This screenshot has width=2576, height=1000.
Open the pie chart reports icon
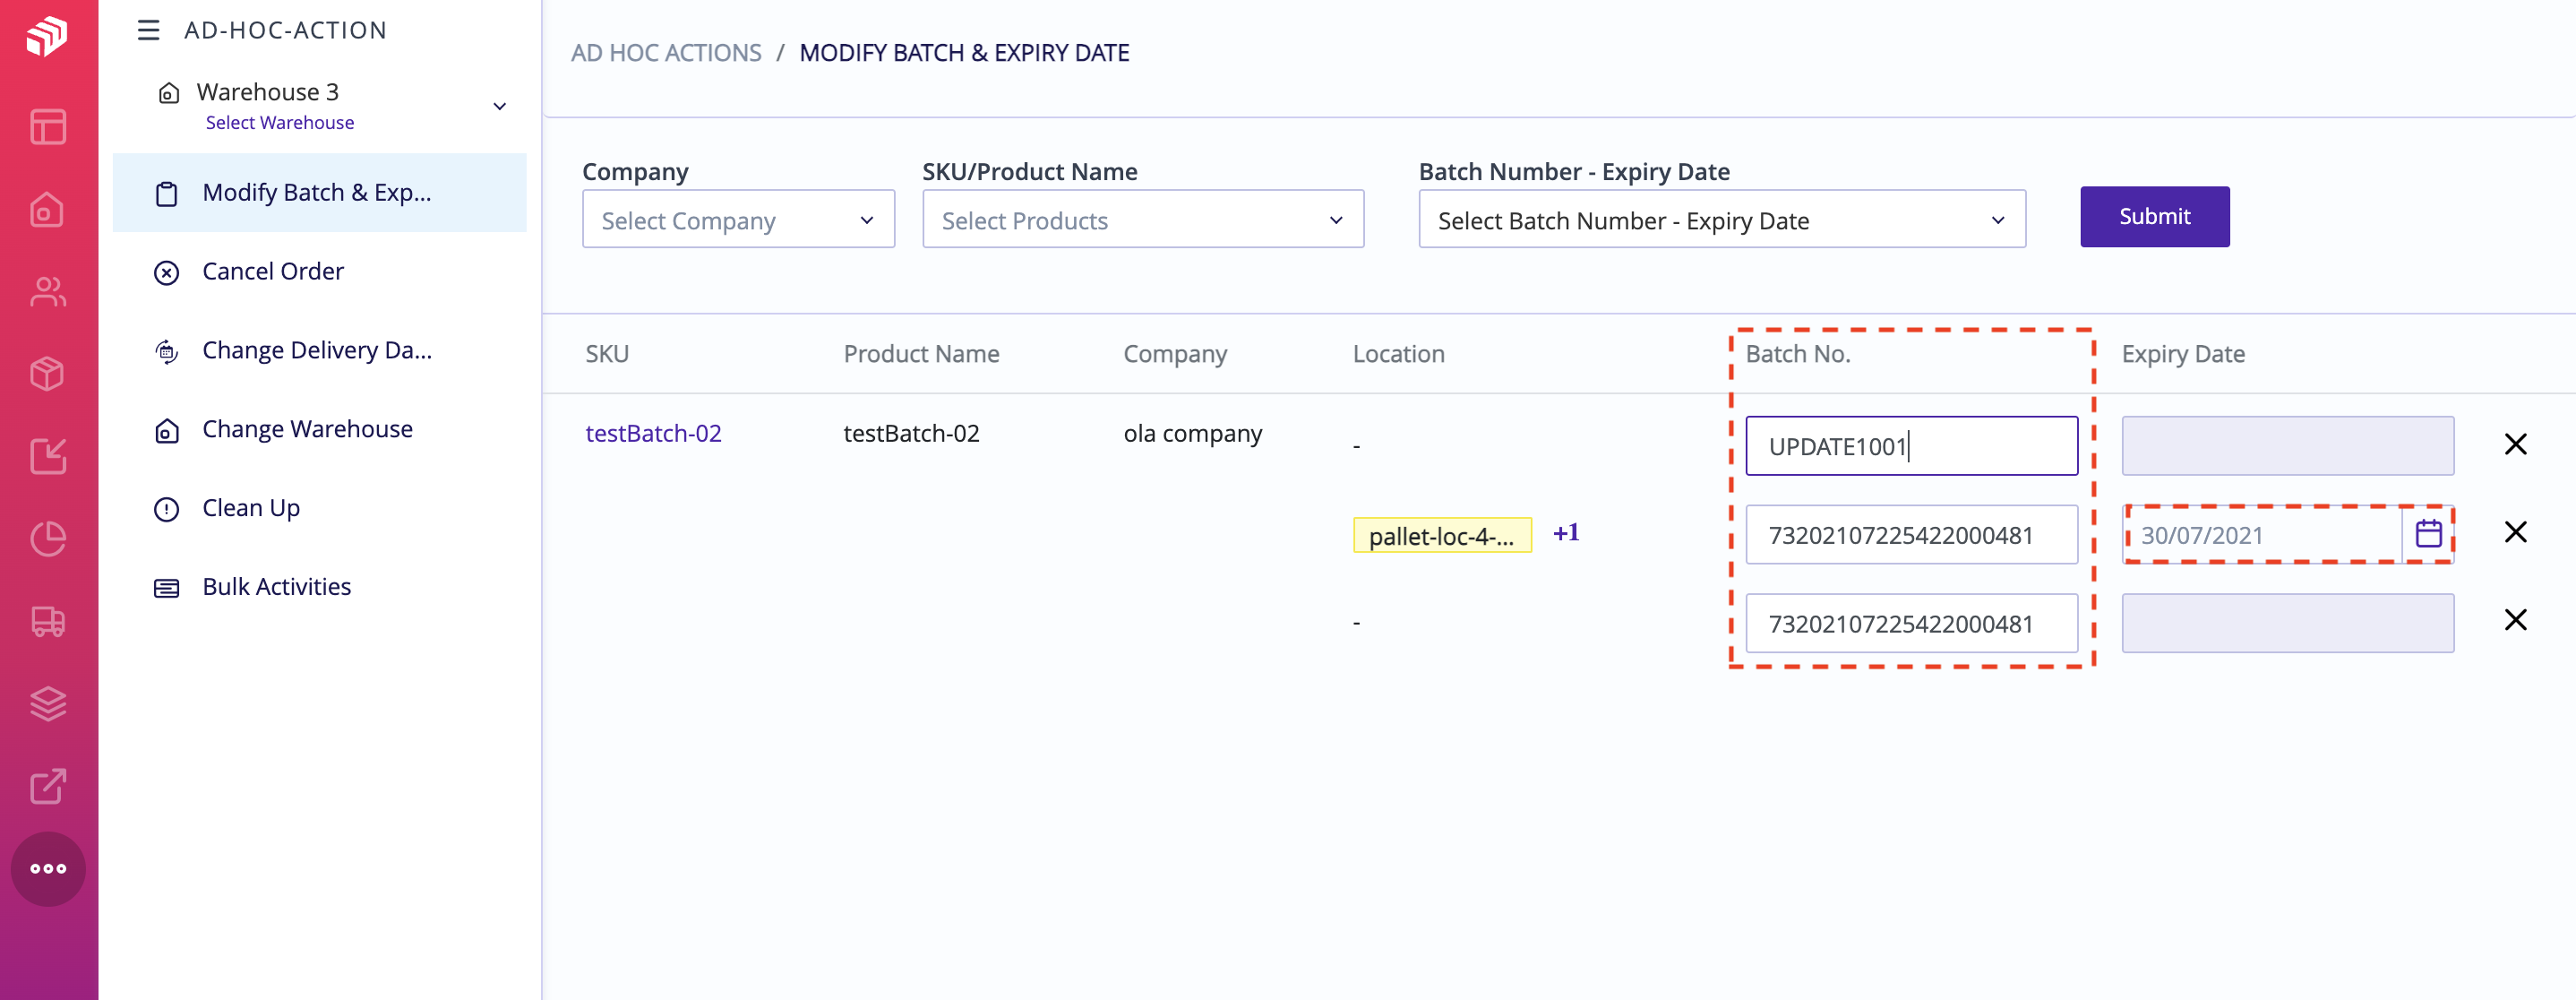(x=48, y=538)
